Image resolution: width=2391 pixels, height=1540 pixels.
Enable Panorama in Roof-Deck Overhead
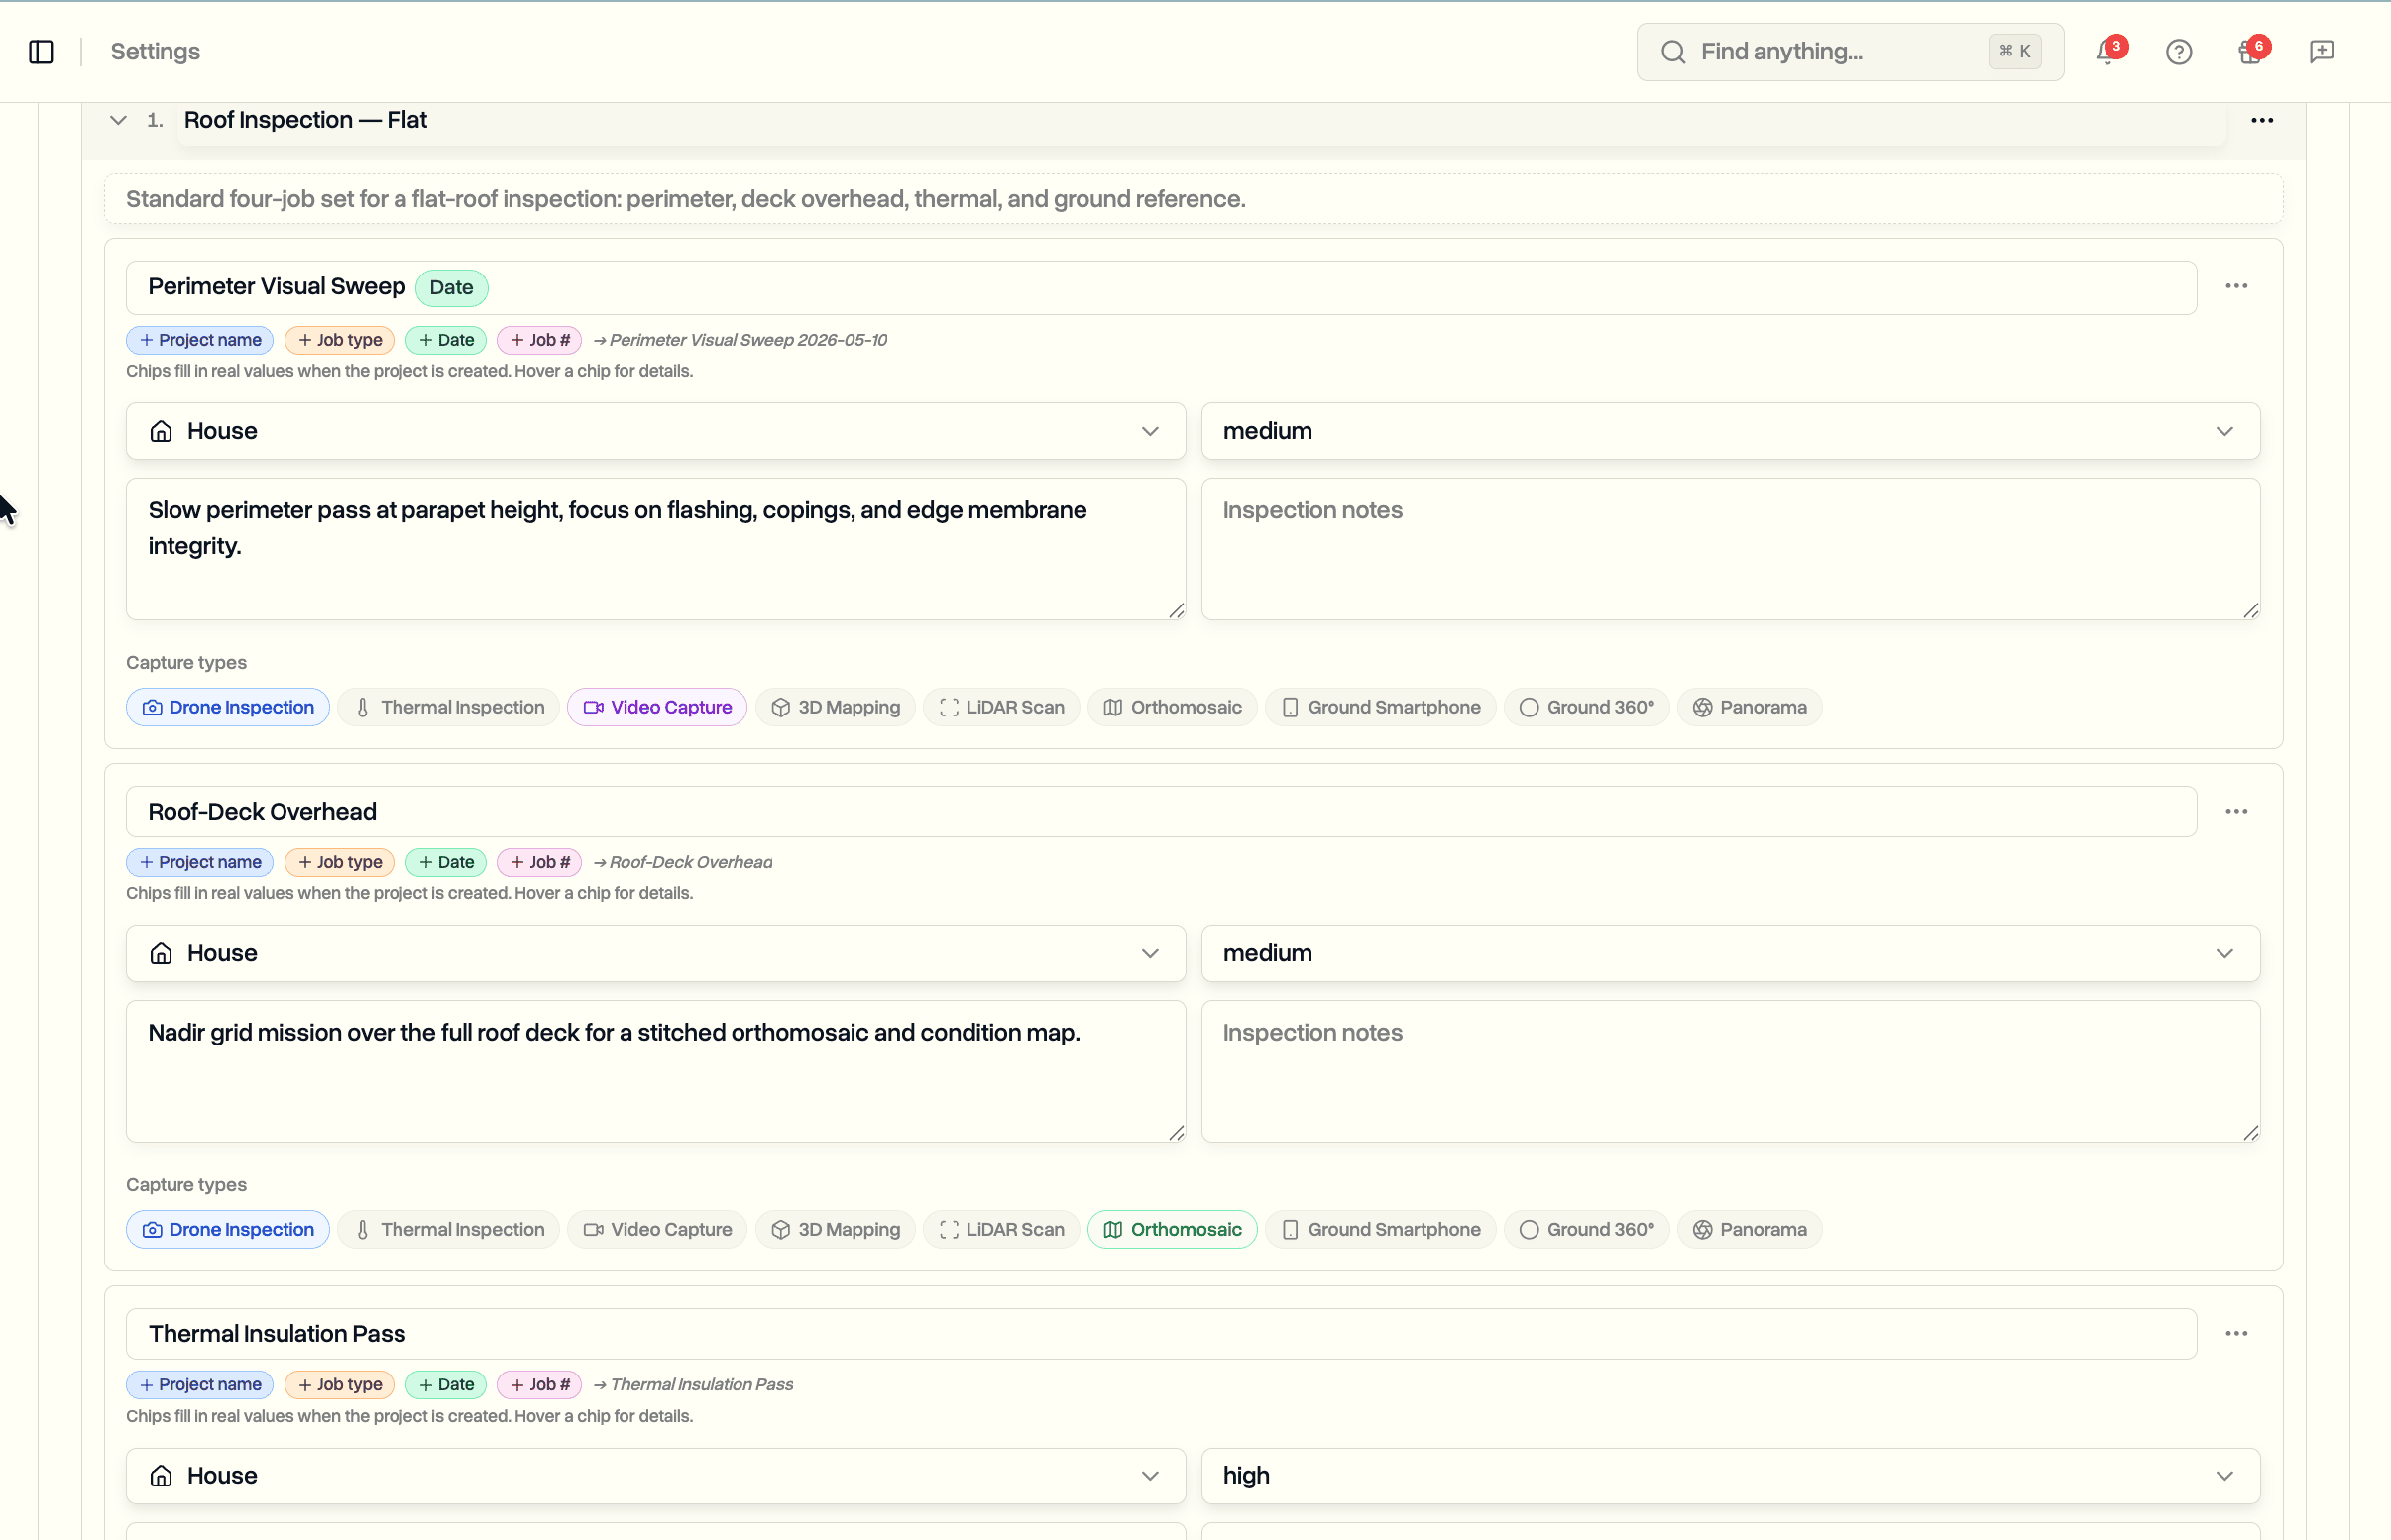point(1750,1229)
